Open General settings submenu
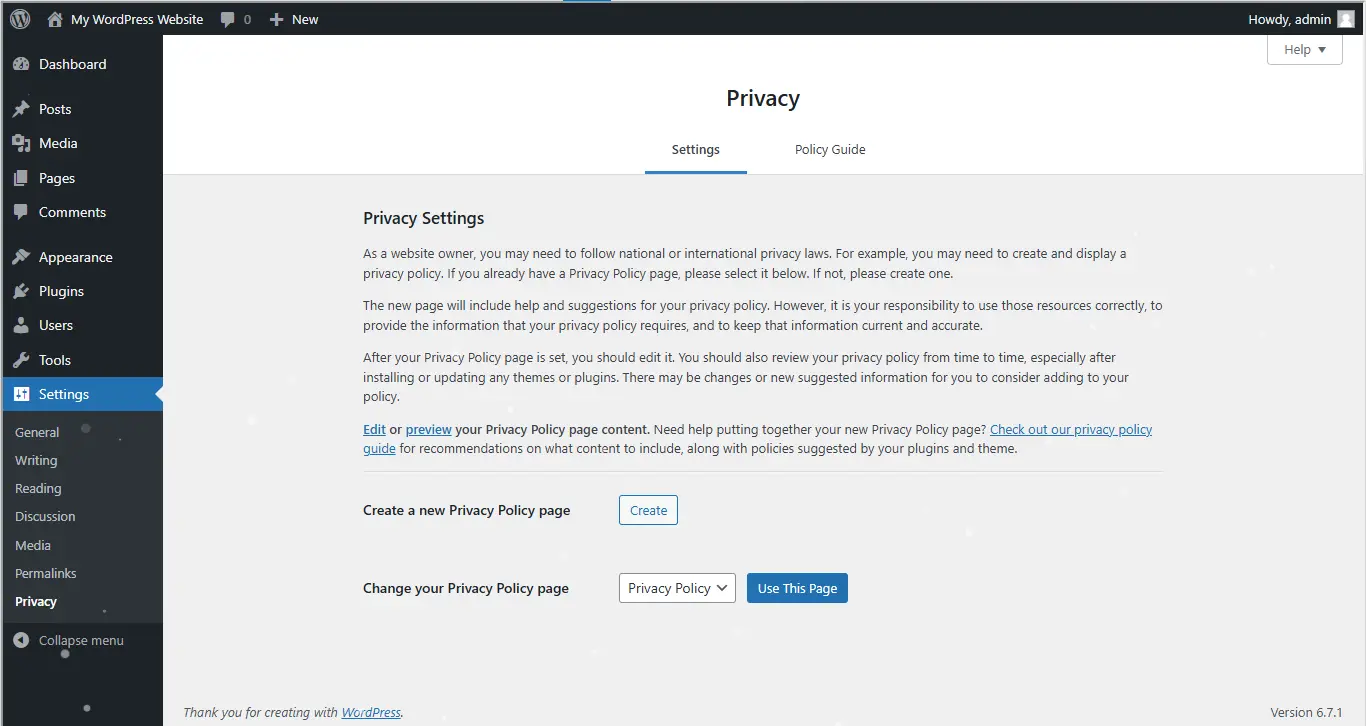 coord(37,432)
